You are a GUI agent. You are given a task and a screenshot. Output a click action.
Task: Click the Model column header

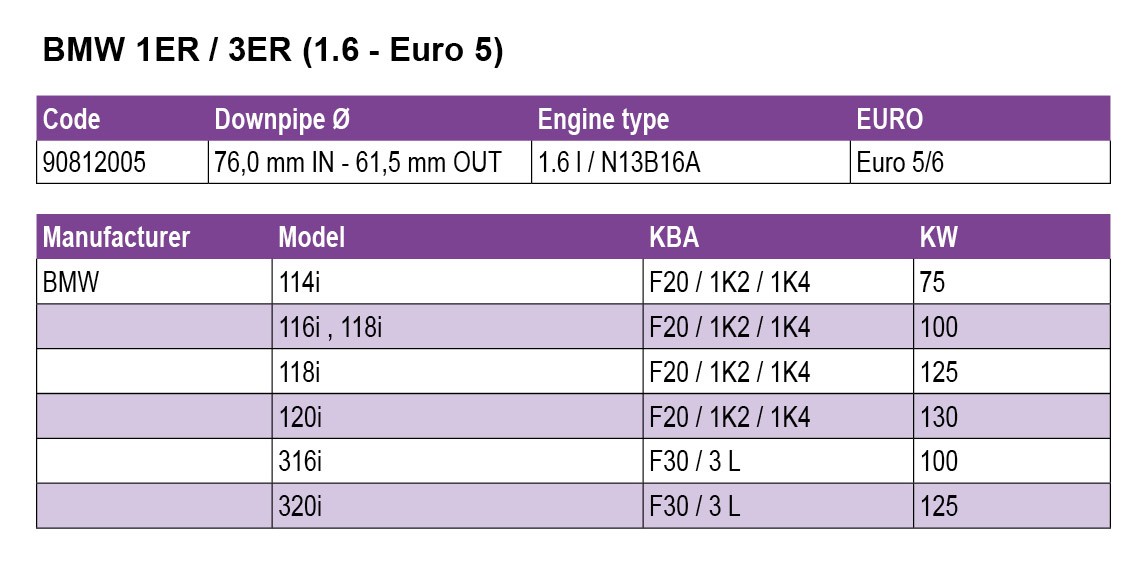coord(311,237)
